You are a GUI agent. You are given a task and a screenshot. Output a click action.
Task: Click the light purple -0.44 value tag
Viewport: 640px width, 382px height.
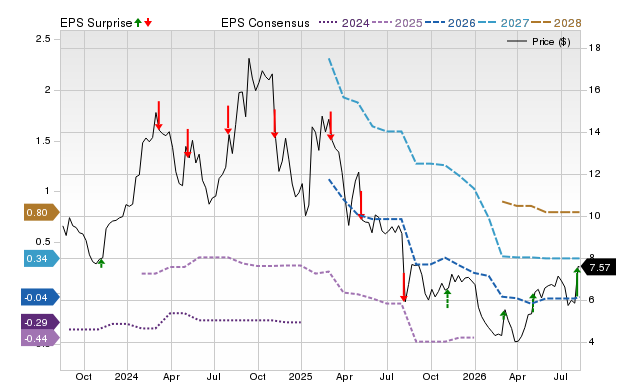click(x=40, y=338)
